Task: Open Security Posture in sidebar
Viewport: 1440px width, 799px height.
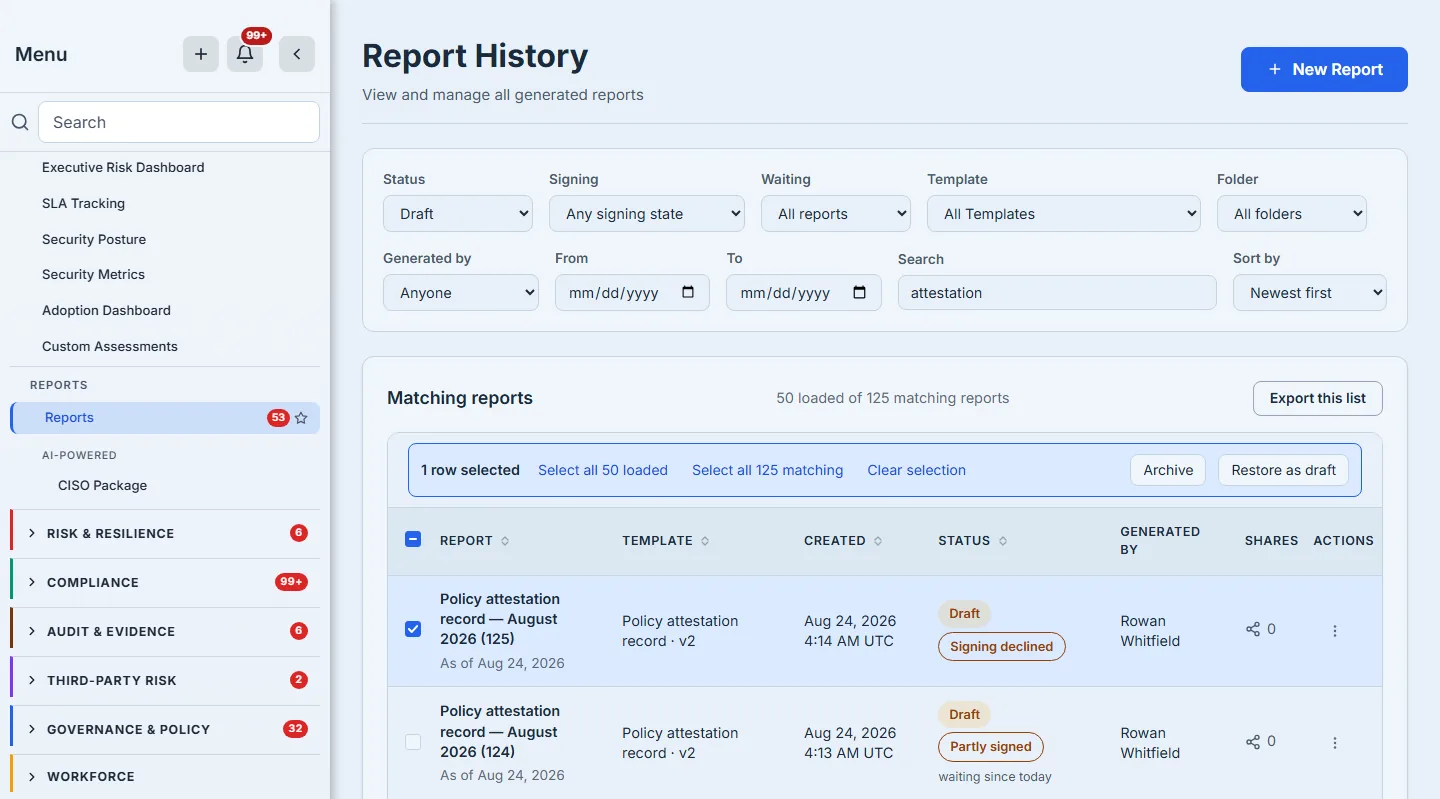Action: pyautogui.click(x=94, y=239)
